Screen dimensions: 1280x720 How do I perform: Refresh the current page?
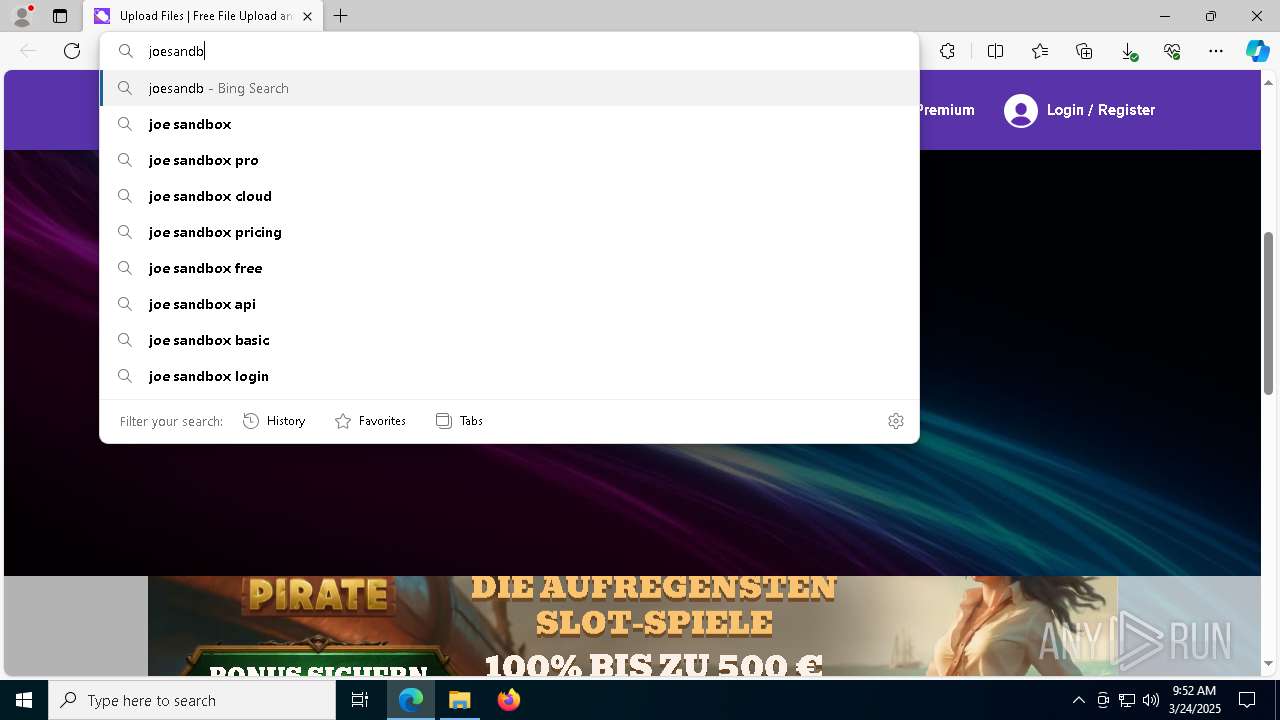pos(72,51)
